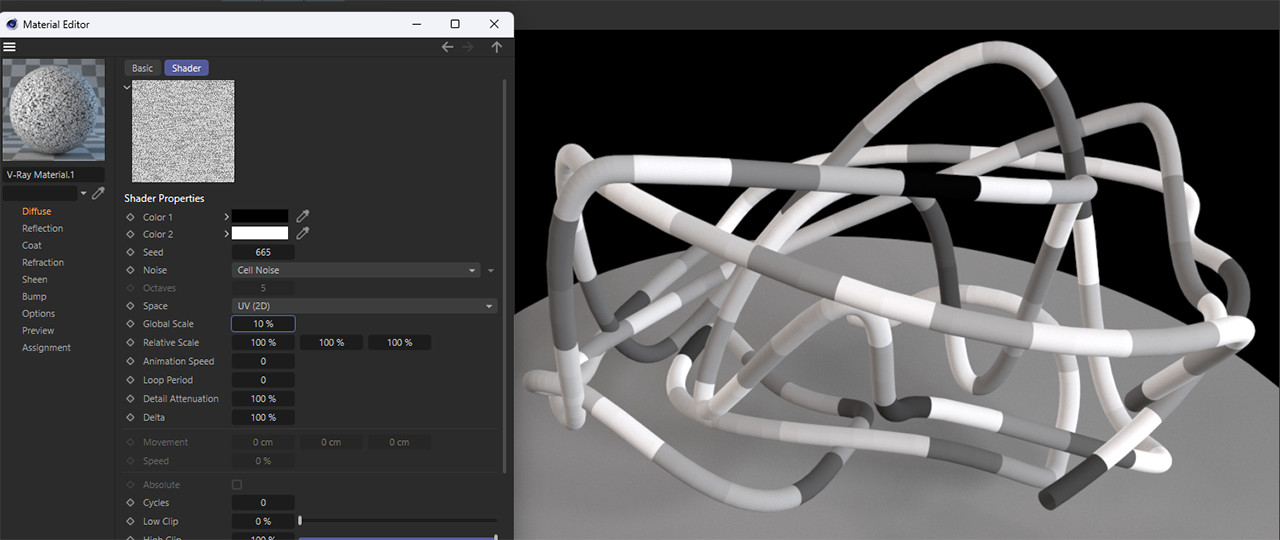Open the Assignment section
The height and width of the screenshot is (540, 1280).
tap(46, 347)
